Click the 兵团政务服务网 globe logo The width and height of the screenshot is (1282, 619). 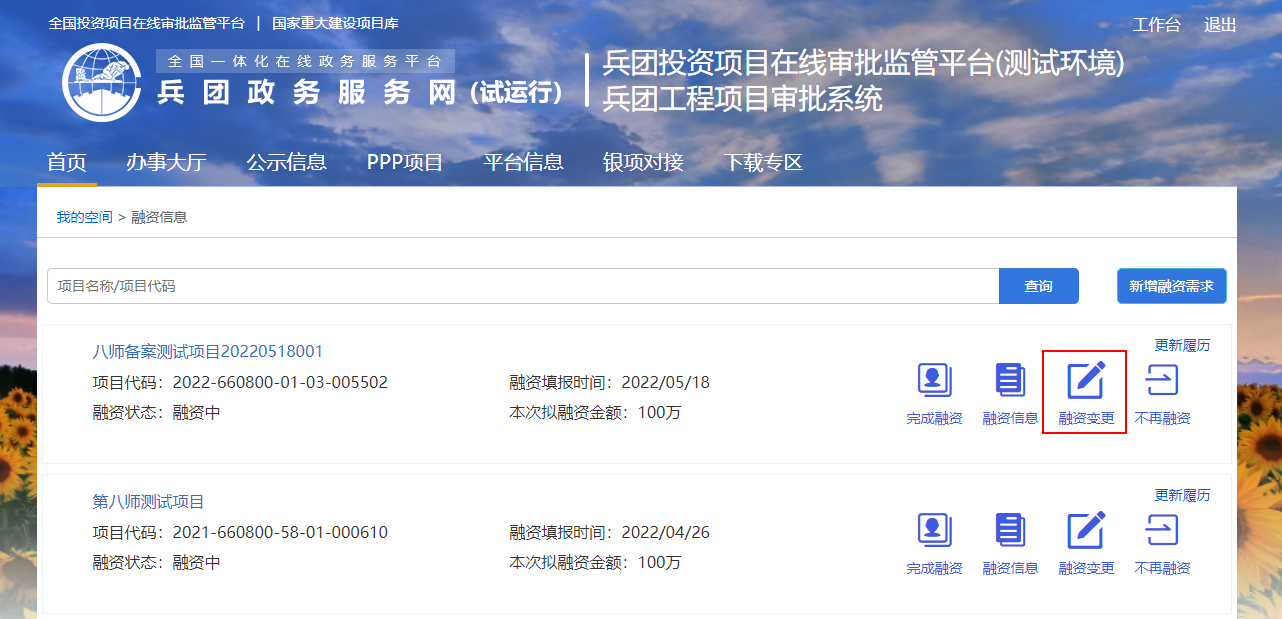tap(101, 82)
